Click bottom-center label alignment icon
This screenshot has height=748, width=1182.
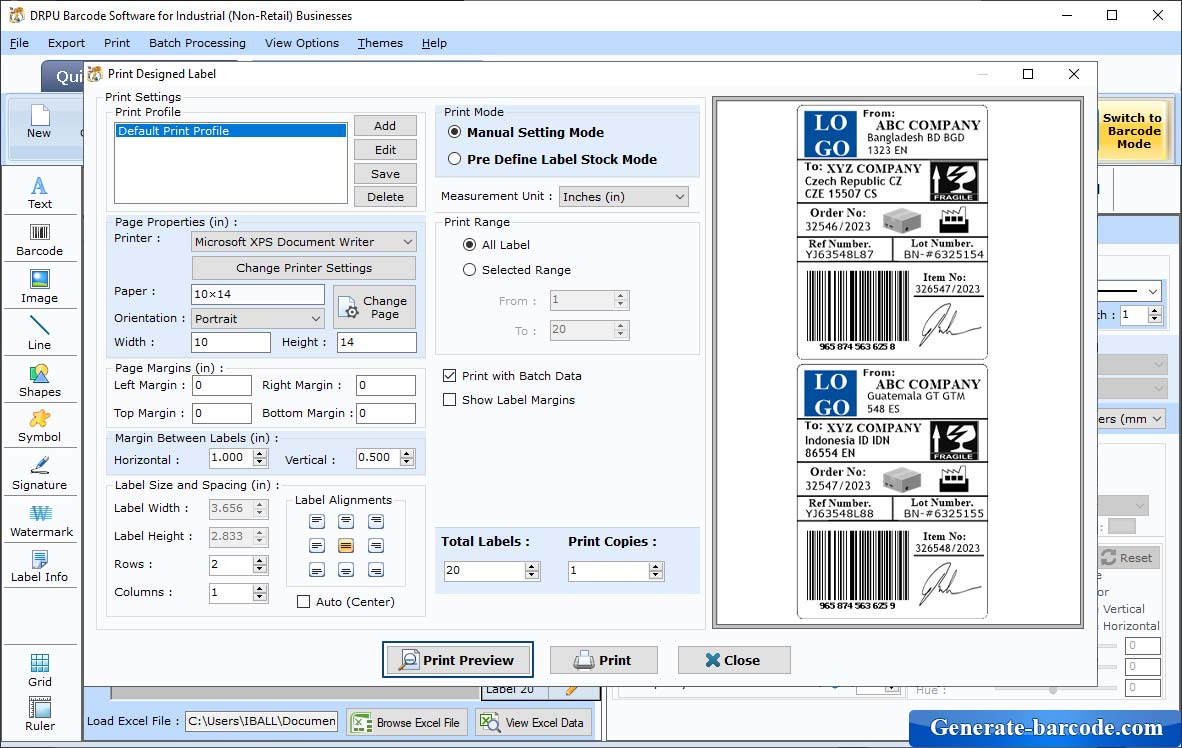pyautogui.click(x=346, y=570)
